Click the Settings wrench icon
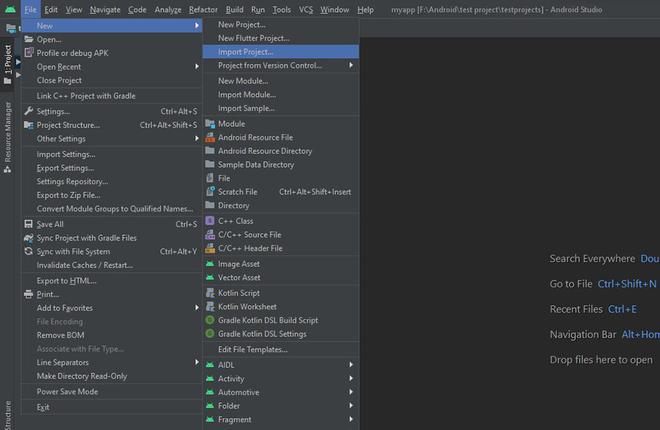660x430 pixels. (27, 111)
